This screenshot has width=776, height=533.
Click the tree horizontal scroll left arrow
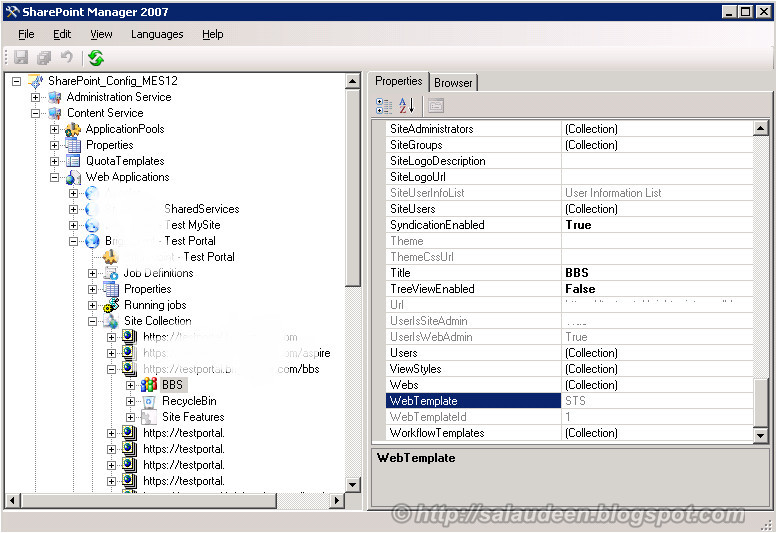tap(12, 500)
